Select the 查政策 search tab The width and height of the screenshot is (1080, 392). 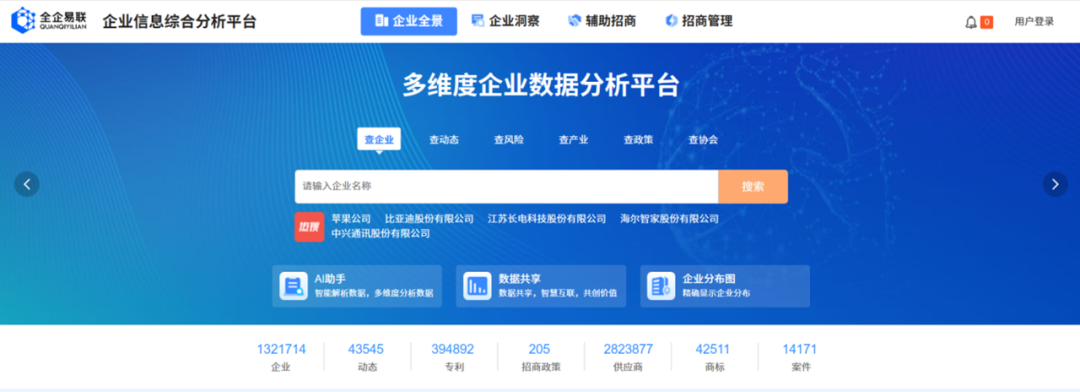click(638, 139)
